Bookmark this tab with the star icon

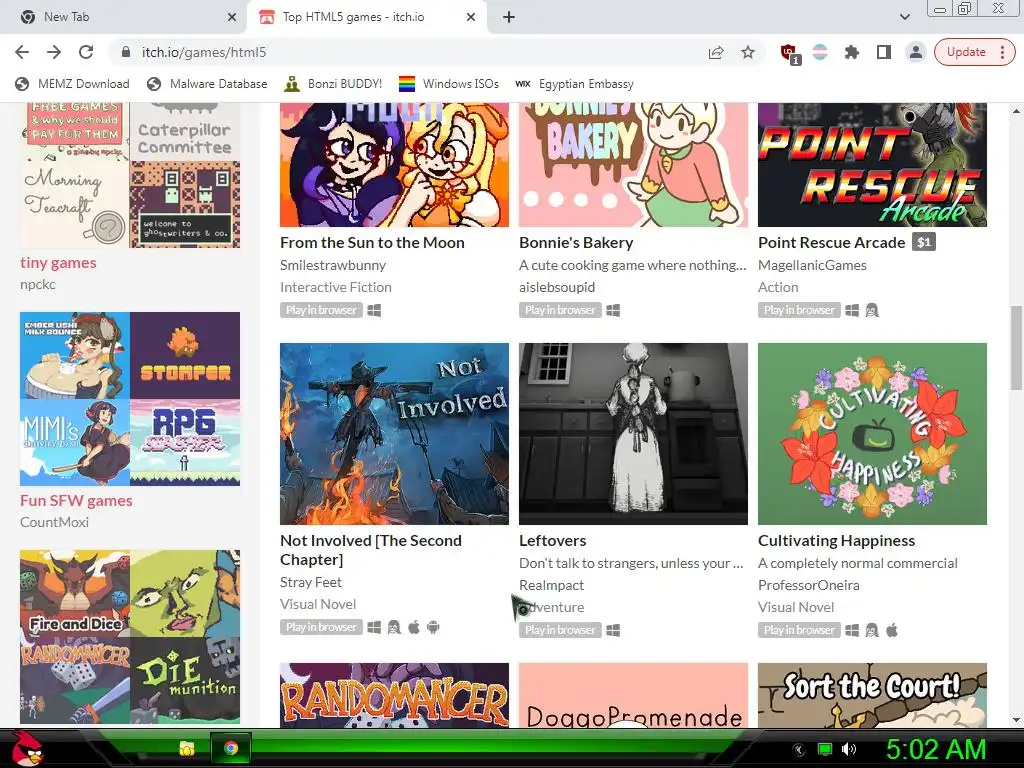[x=748, y=52]
